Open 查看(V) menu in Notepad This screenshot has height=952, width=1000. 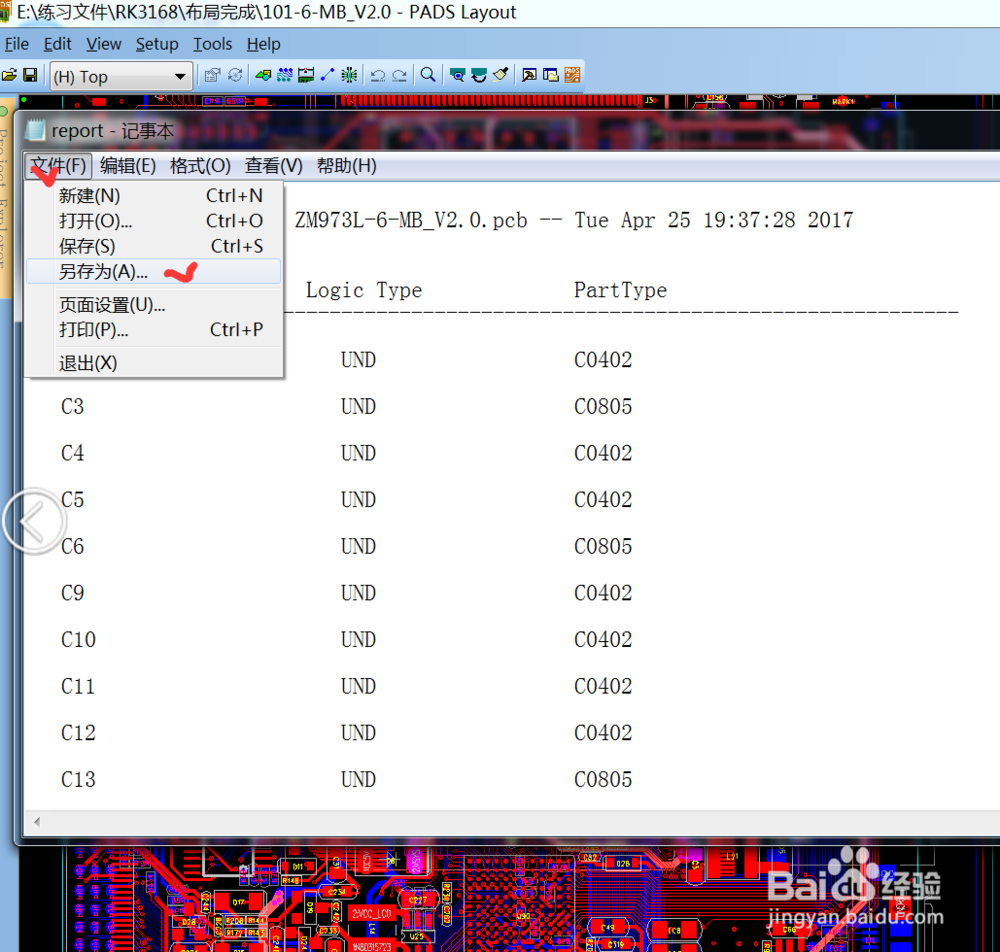[274, 166]
